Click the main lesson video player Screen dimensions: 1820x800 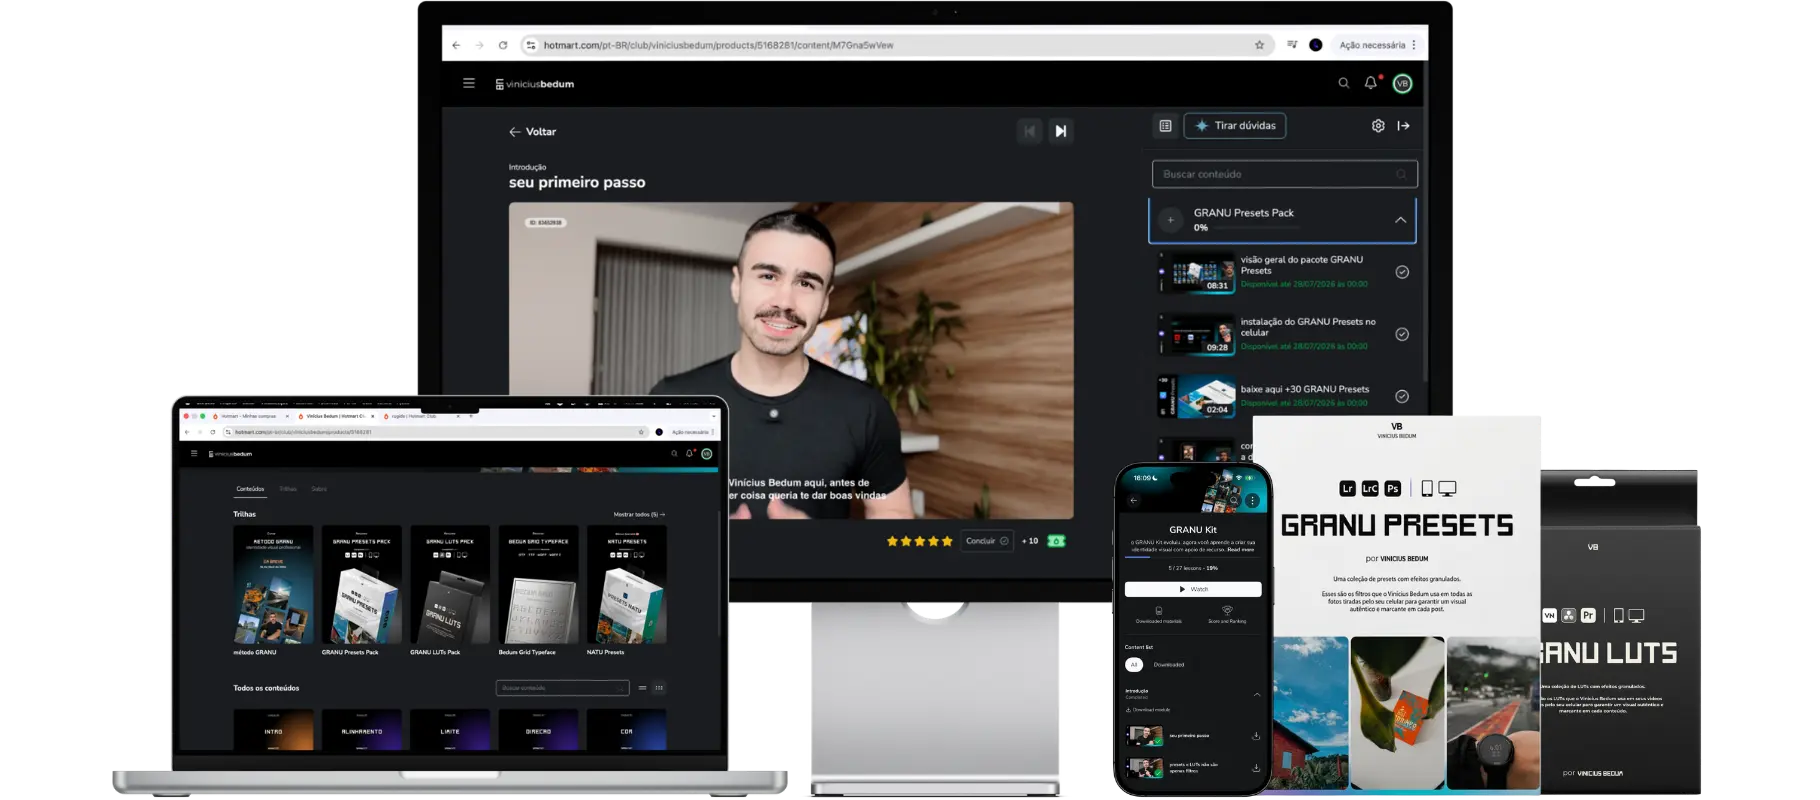point(791,360)
